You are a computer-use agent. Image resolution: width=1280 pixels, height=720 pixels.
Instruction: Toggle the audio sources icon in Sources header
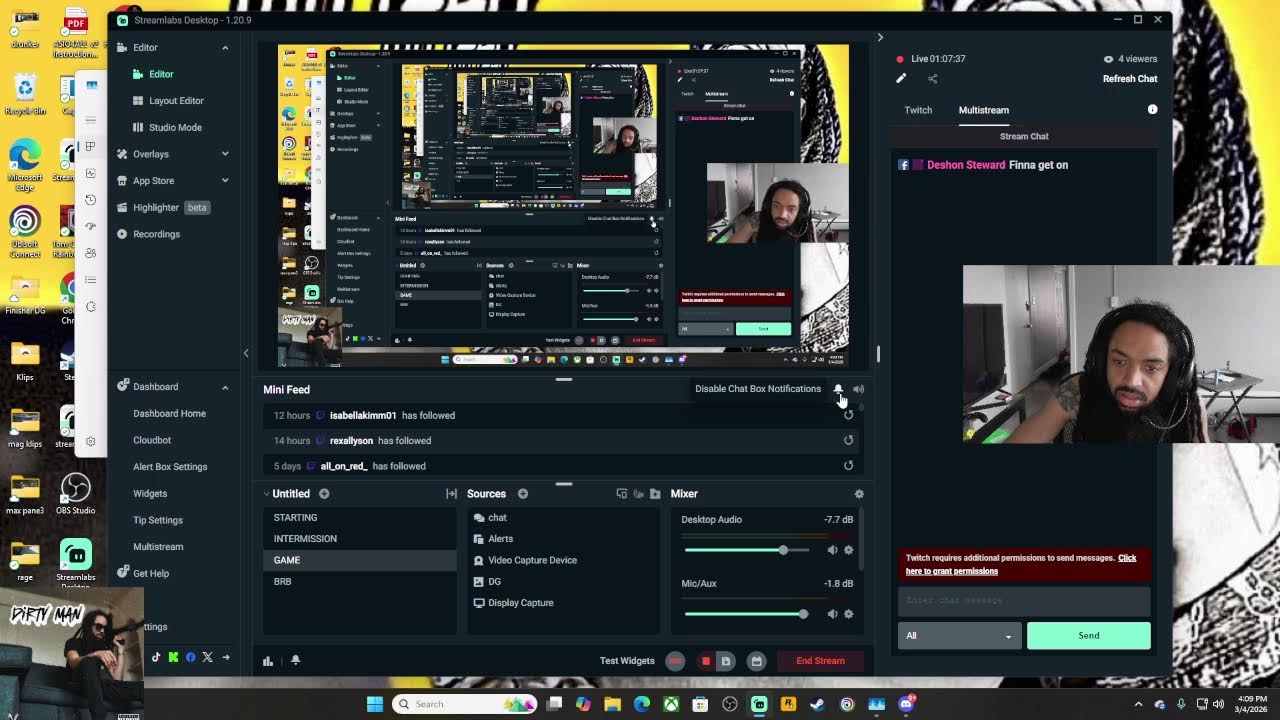[x=638, y=494]
